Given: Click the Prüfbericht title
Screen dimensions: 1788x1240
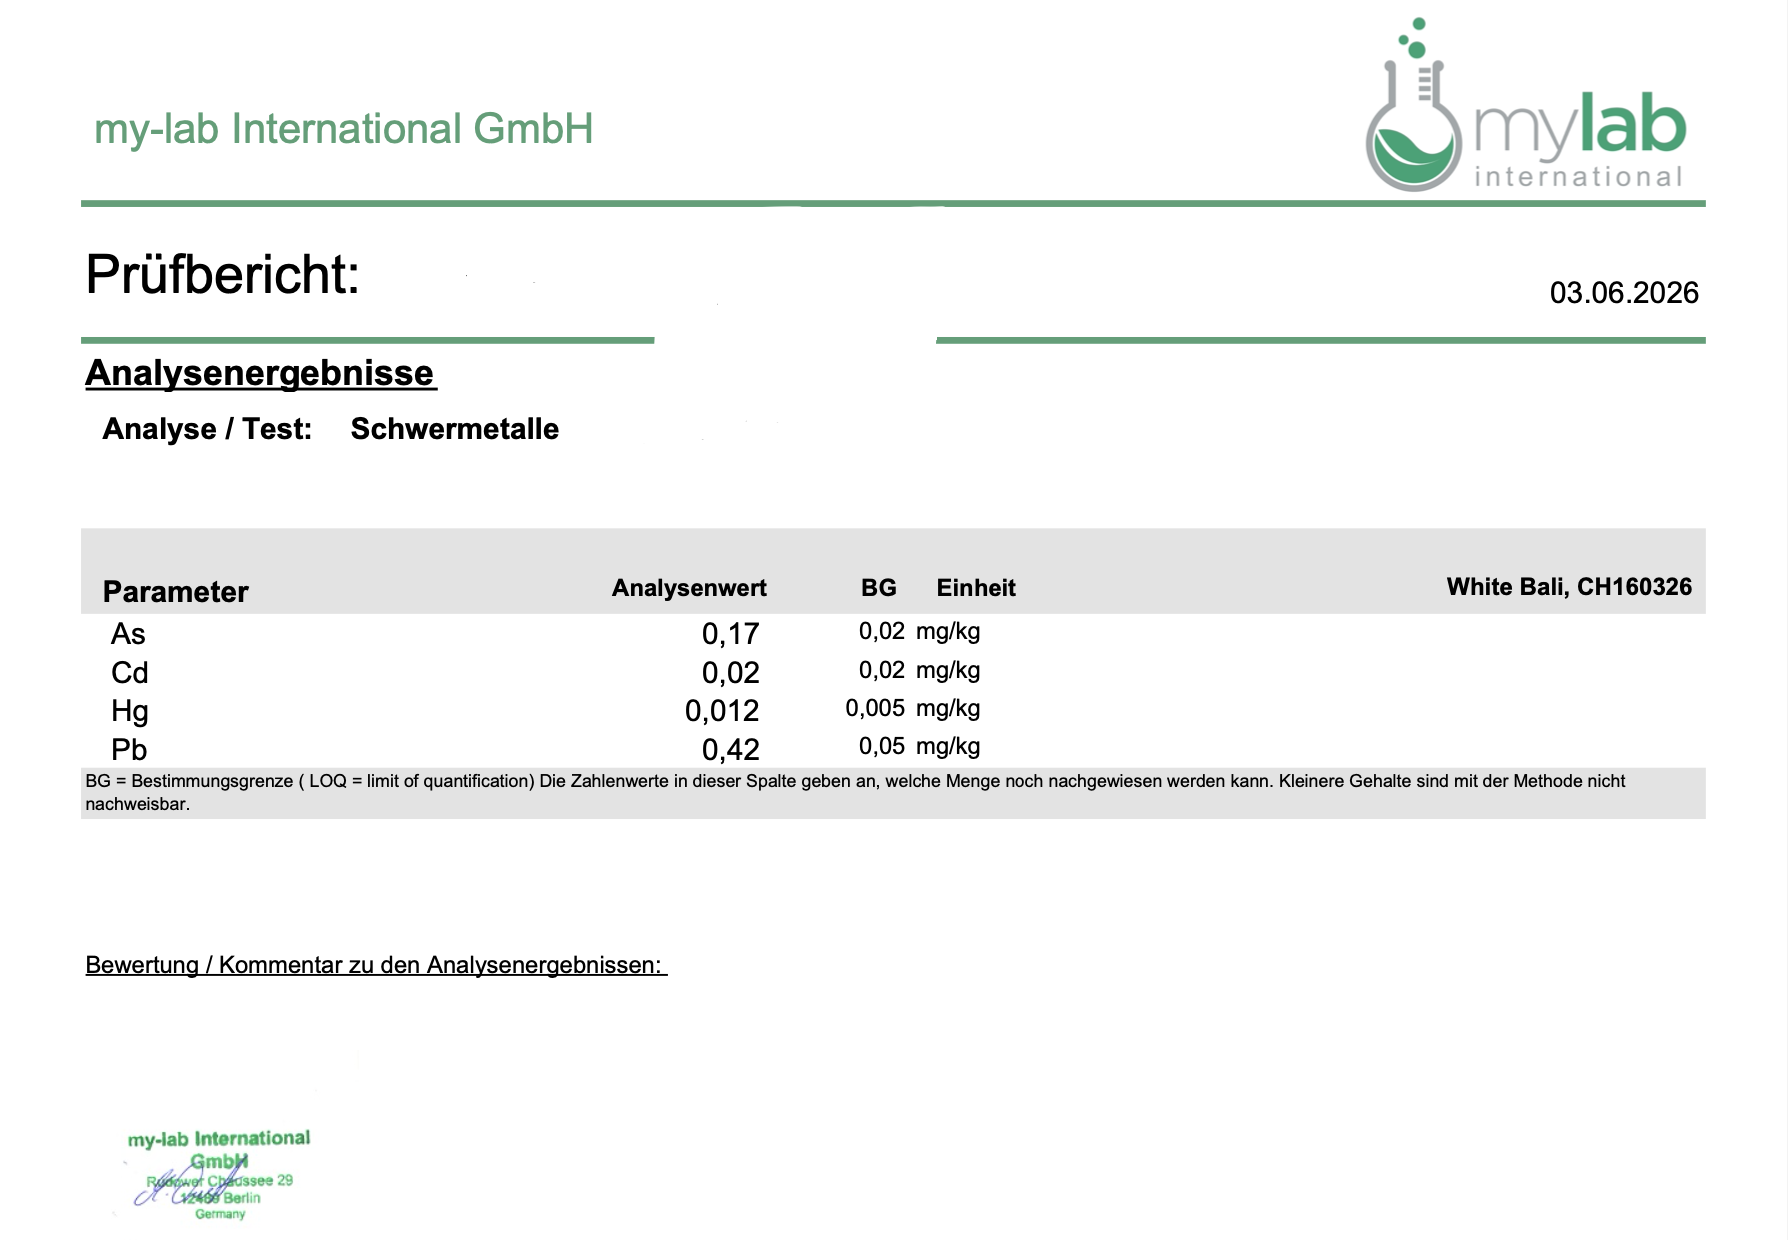Looking at the screenshot, I should tap(222, 274).
